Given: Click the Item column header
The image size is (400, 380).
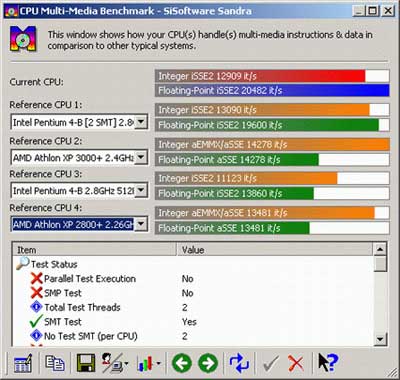Looking at the screenshot, I should click(94, 249).
